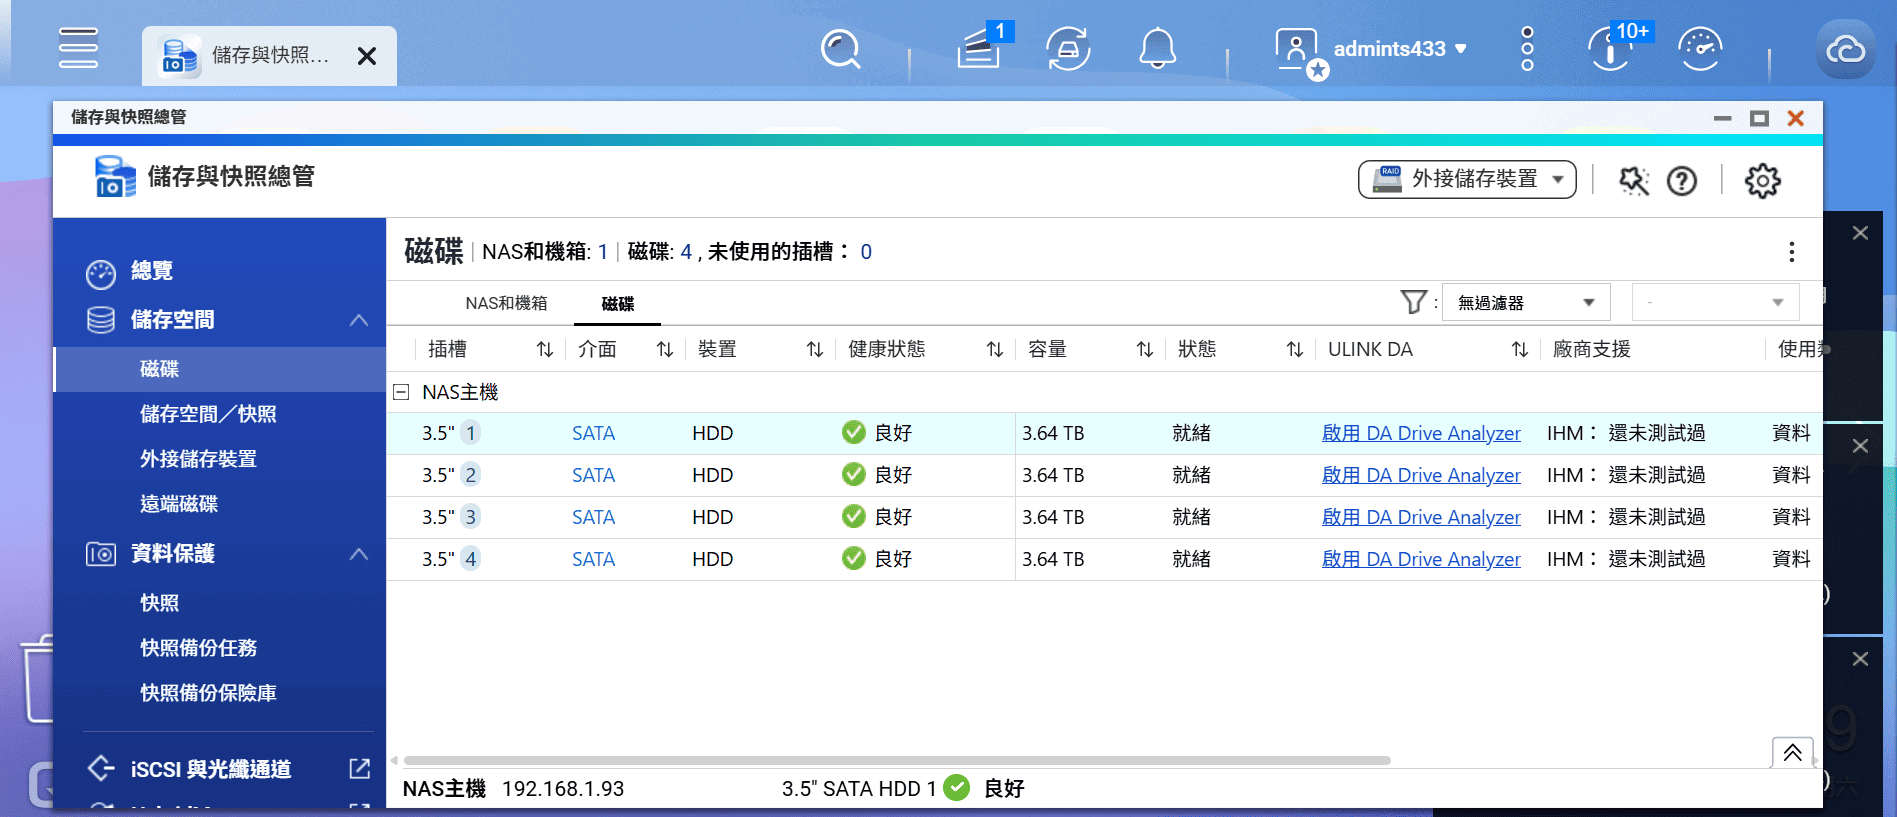Open the cloud icon at top right
Viewport: 1897px width, 817px height.
click(x=1845, y=49)
